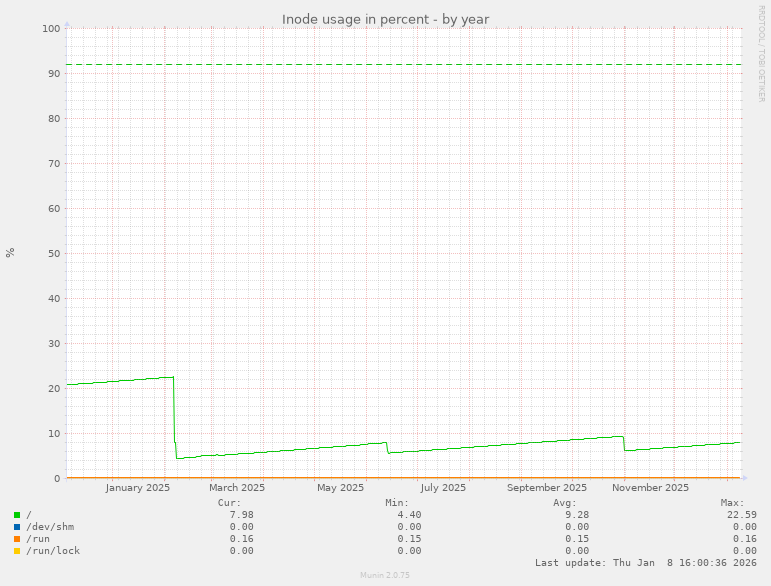Click the 'November 2025' axis label

650,488
